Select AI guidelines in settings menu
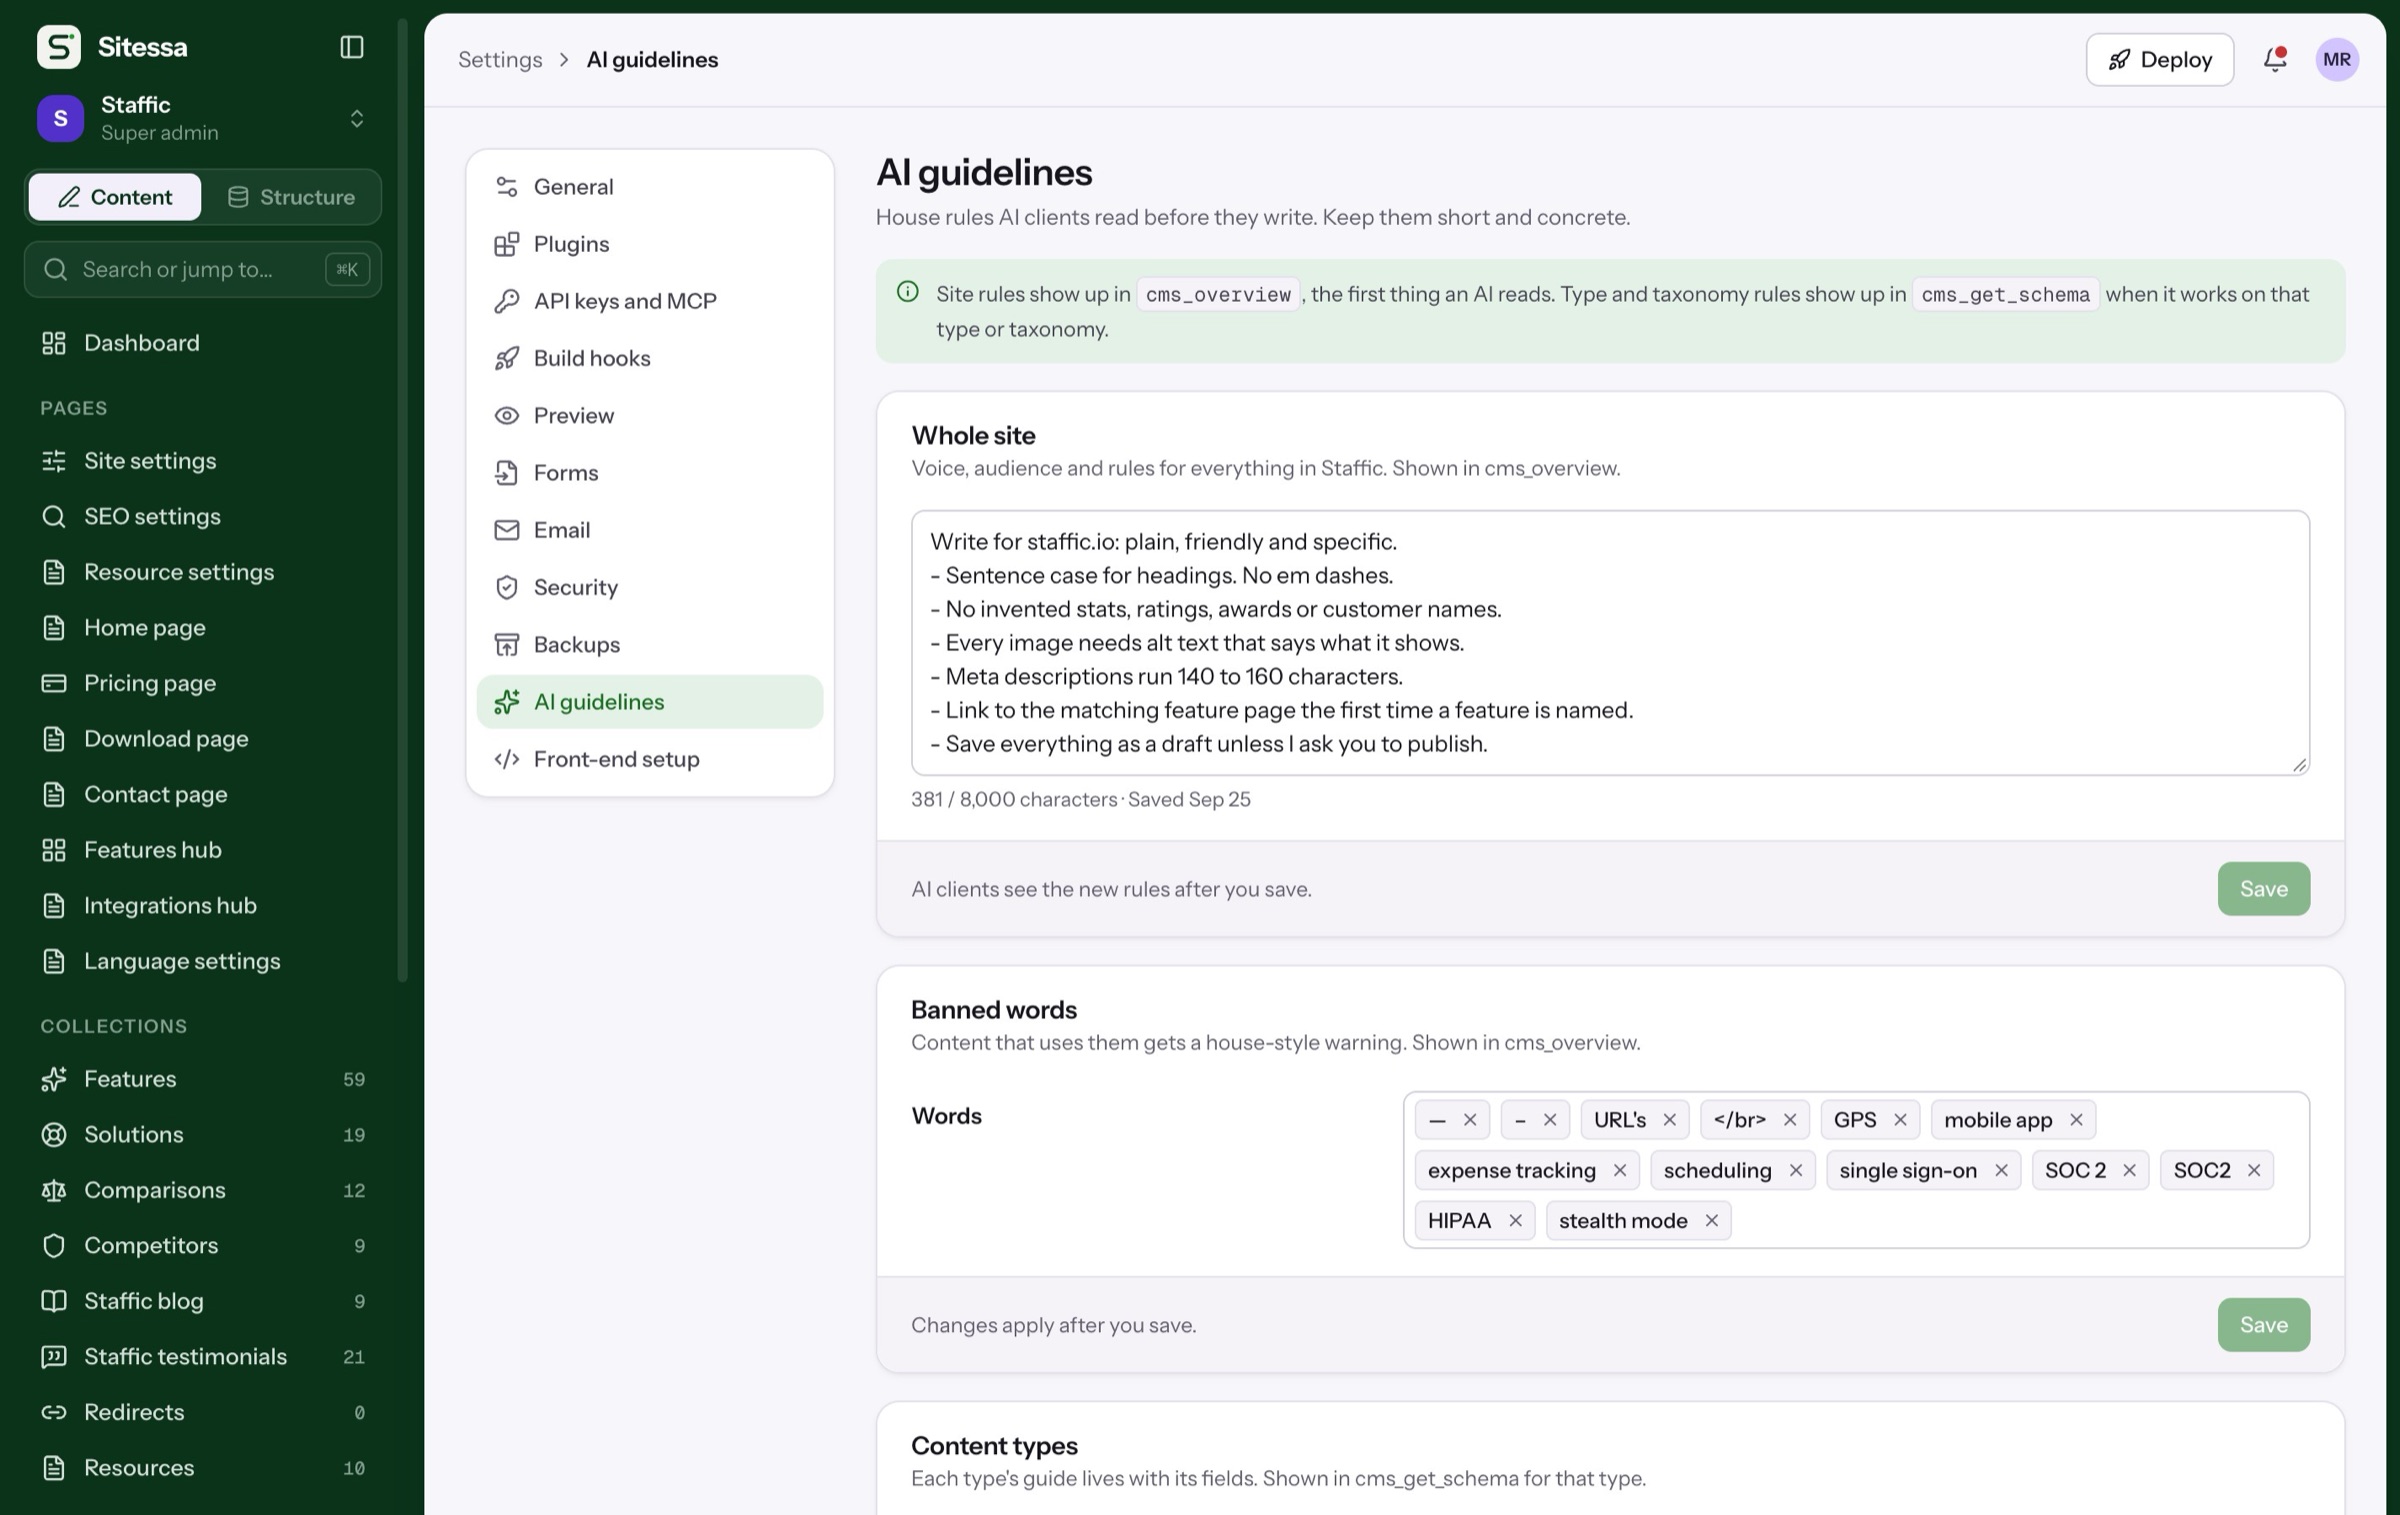2400x1515 pixels. 650,702
